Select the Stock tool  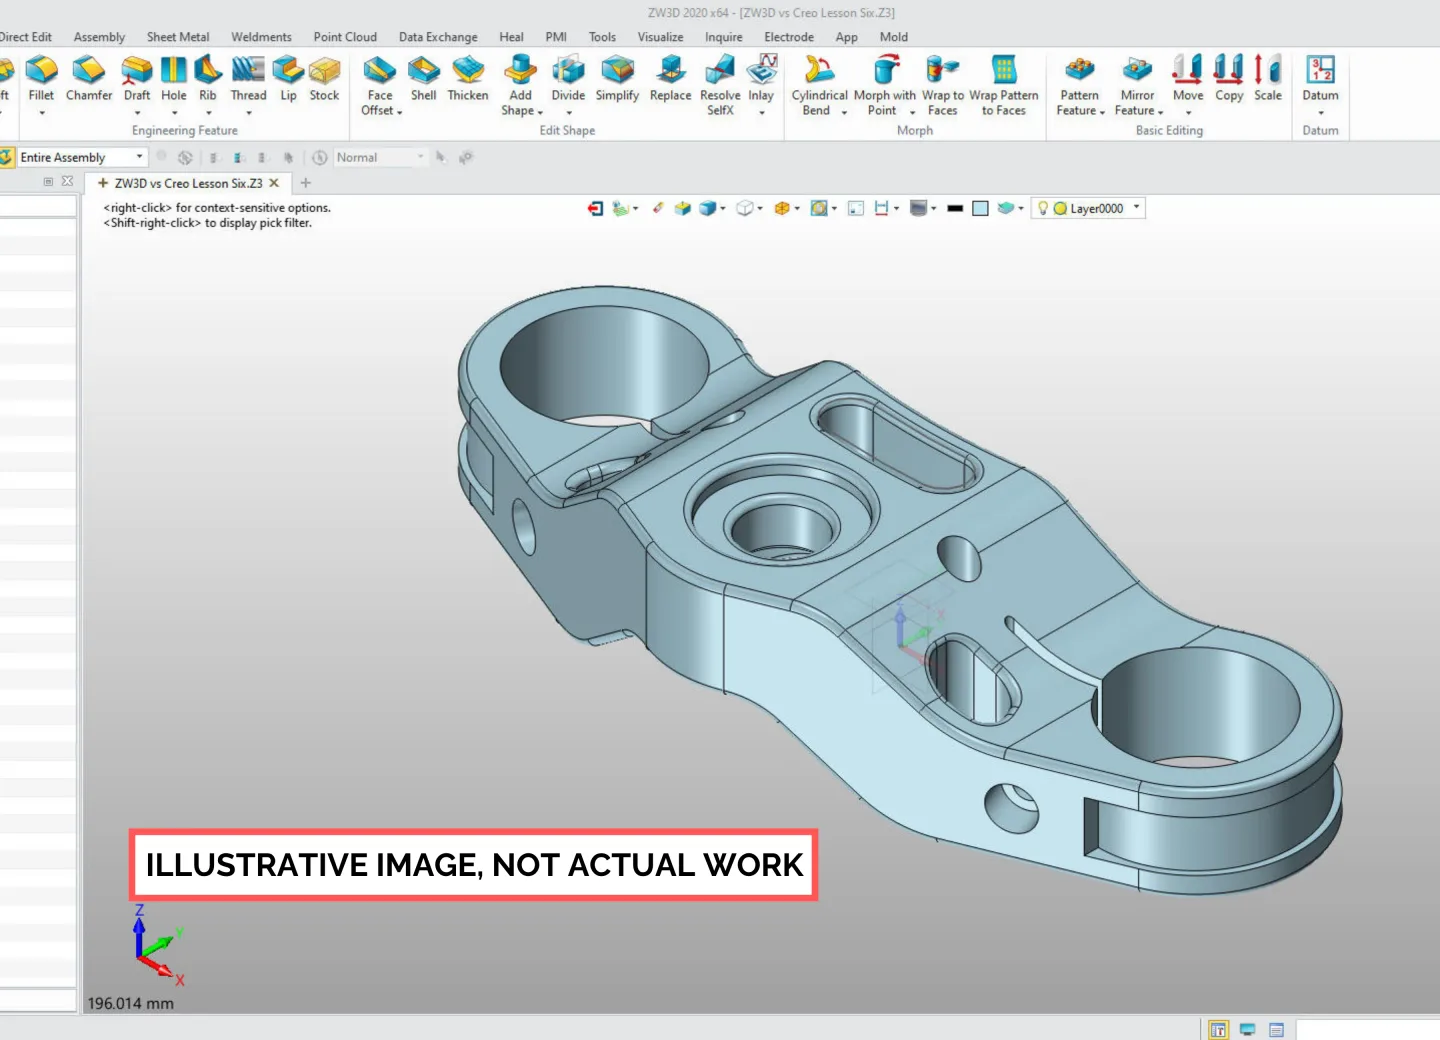pyautogui.click(x=324, y=78)
